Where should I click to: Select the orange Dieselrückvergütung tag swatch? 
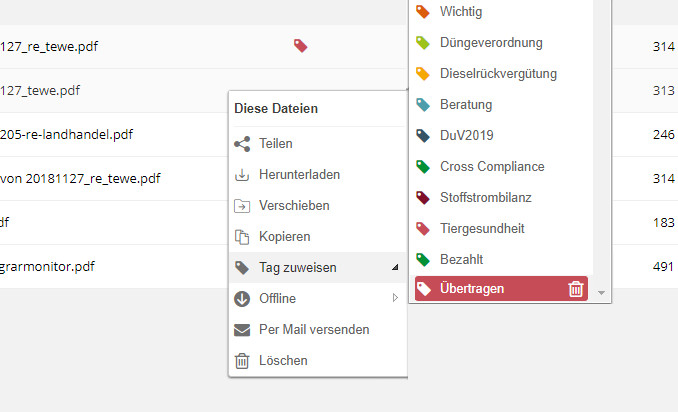point(423,73)
